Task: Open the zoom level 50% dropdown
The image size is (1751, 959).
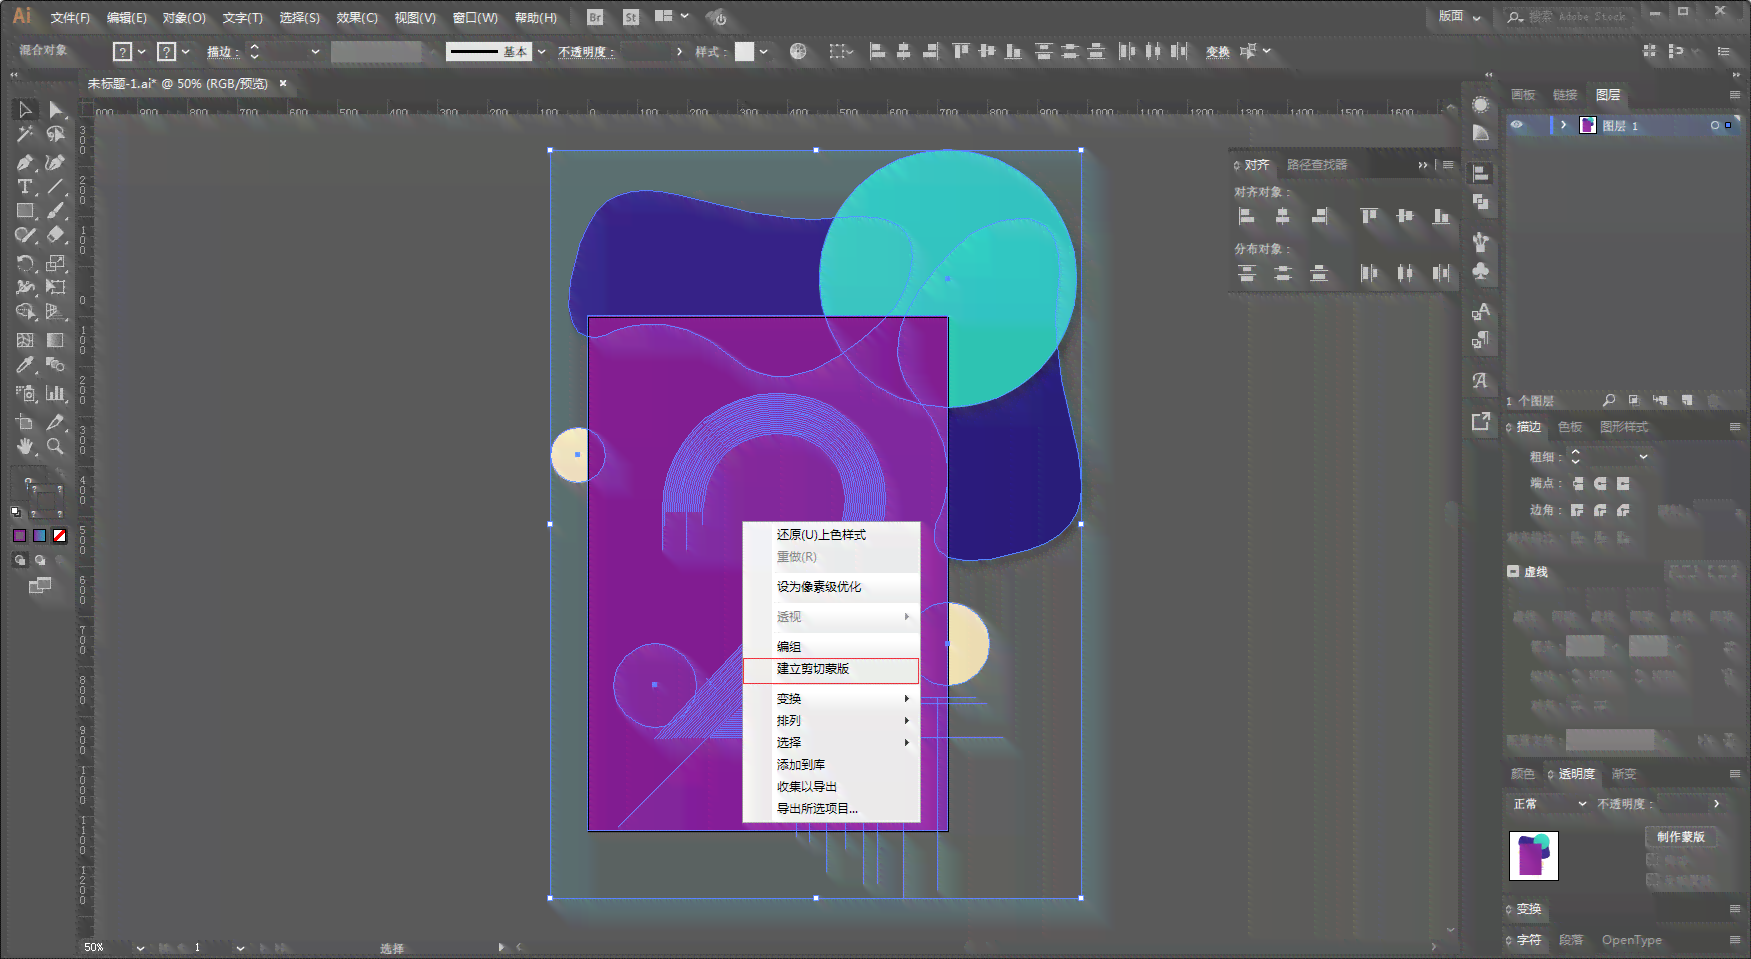Action: [140, 947]
